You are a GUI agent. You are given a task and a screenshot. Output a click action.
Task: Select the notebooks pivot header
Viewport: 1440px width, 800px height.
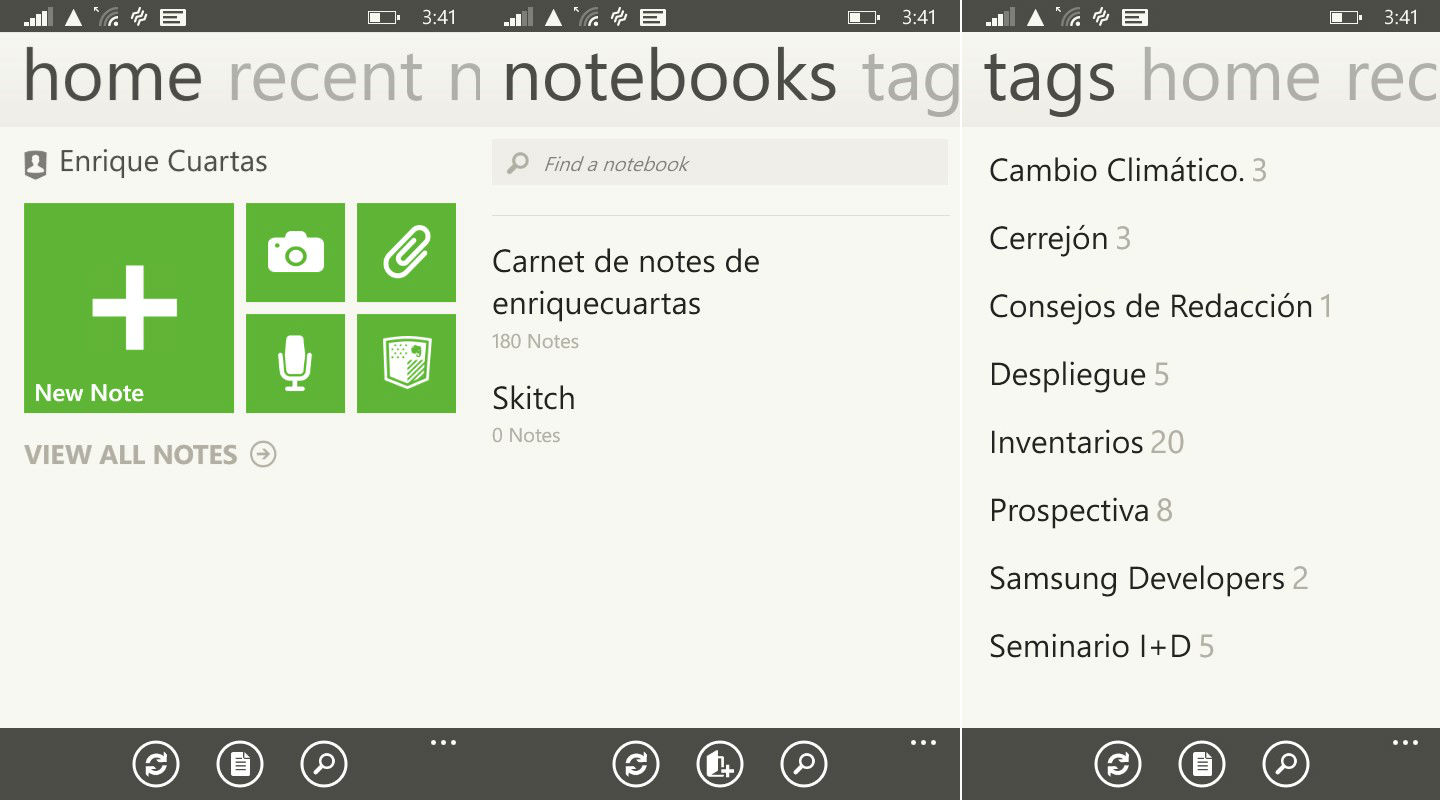point(670,77)
